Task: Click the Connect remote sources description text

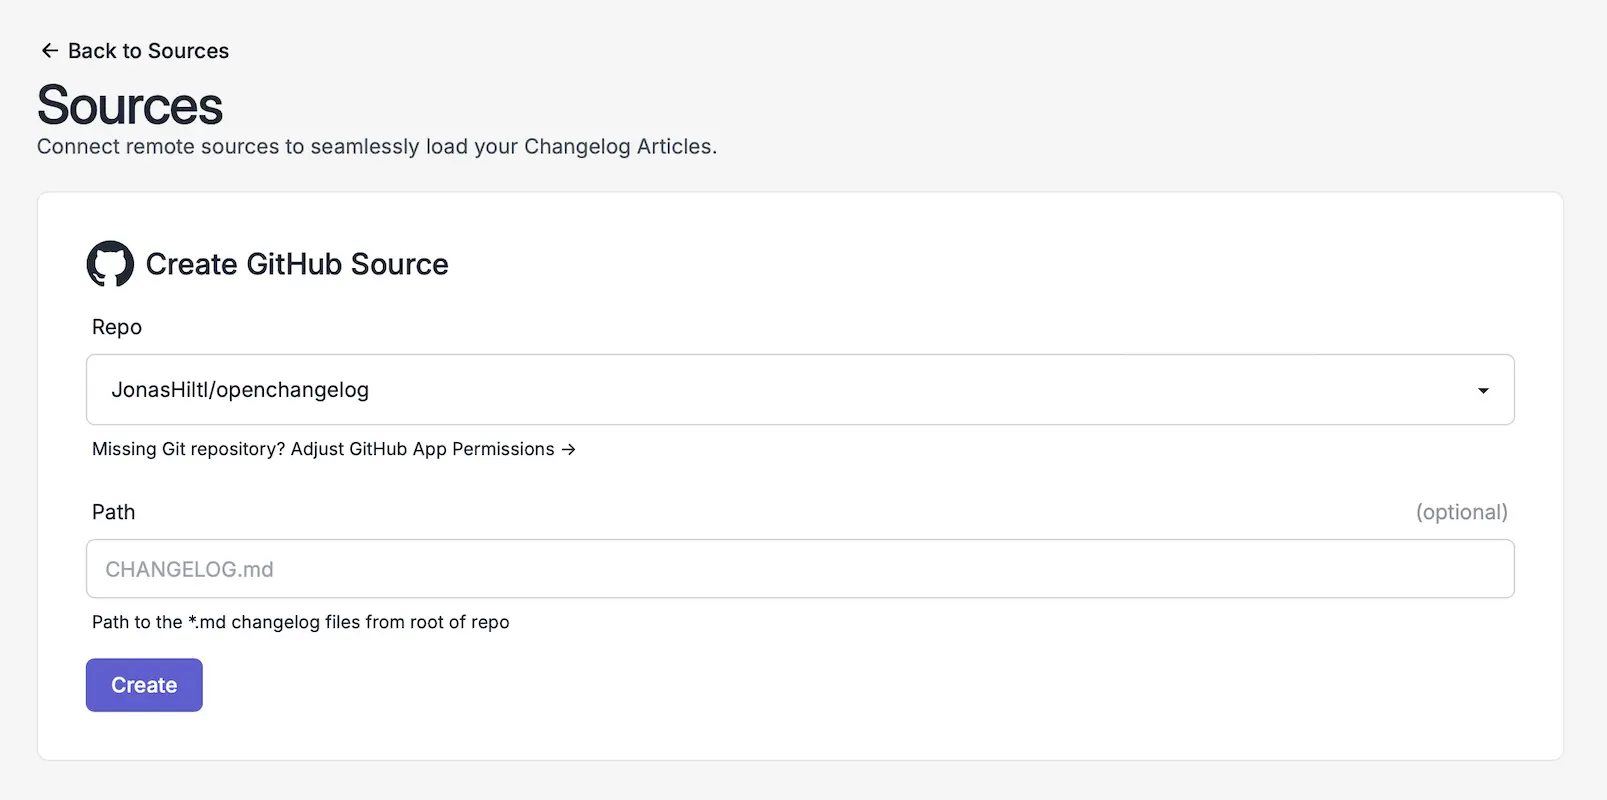Action: [377, 146]
